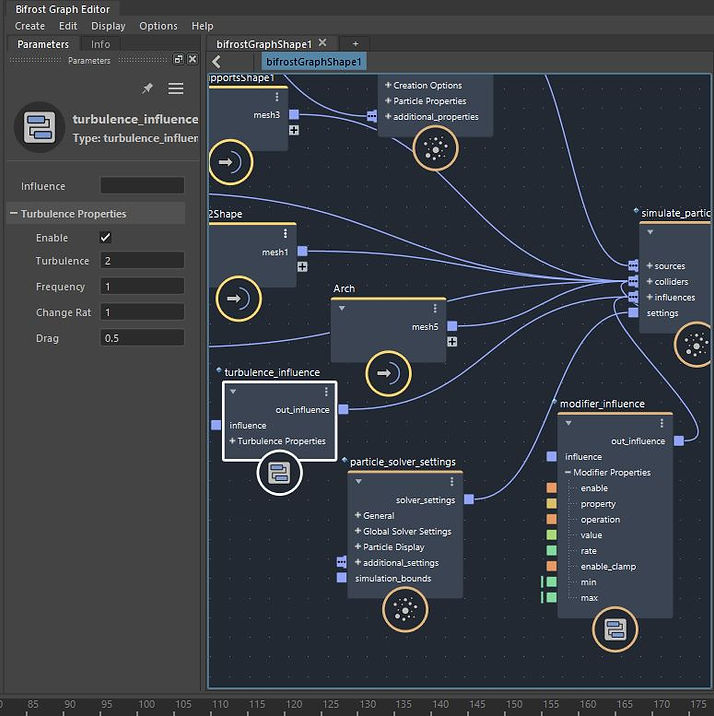Open the Display menu
Viewport: 714px width, 716px height.
(108, 26)
